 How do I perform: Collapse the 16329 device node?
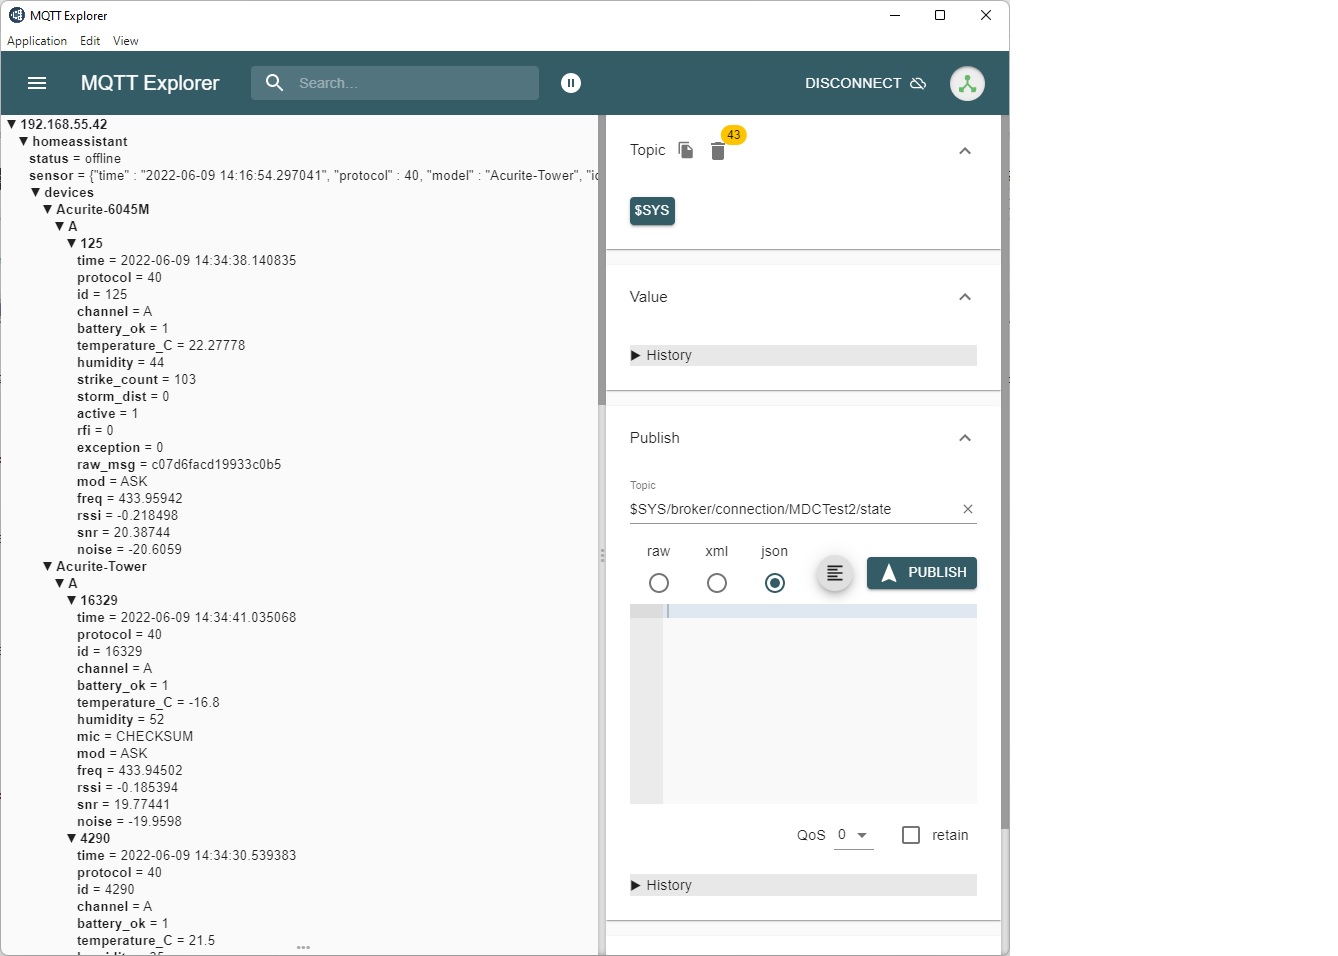[72, 600]
